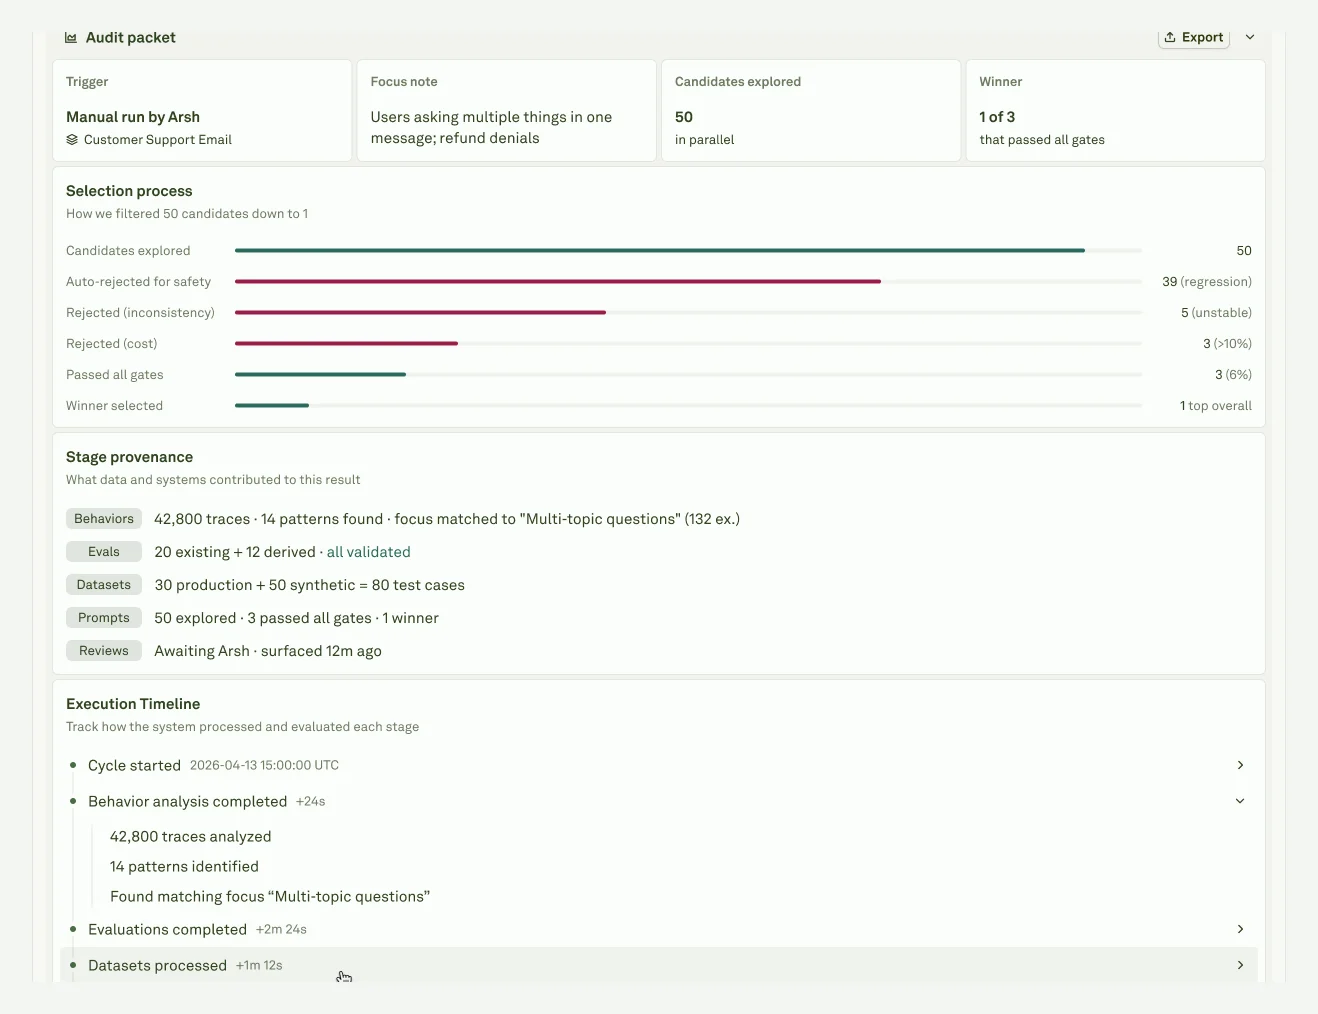Screen dimensions: 1318x1014
Task: Open the 'all validated' link
Action: pyautogui.click(x=369, y=552)
